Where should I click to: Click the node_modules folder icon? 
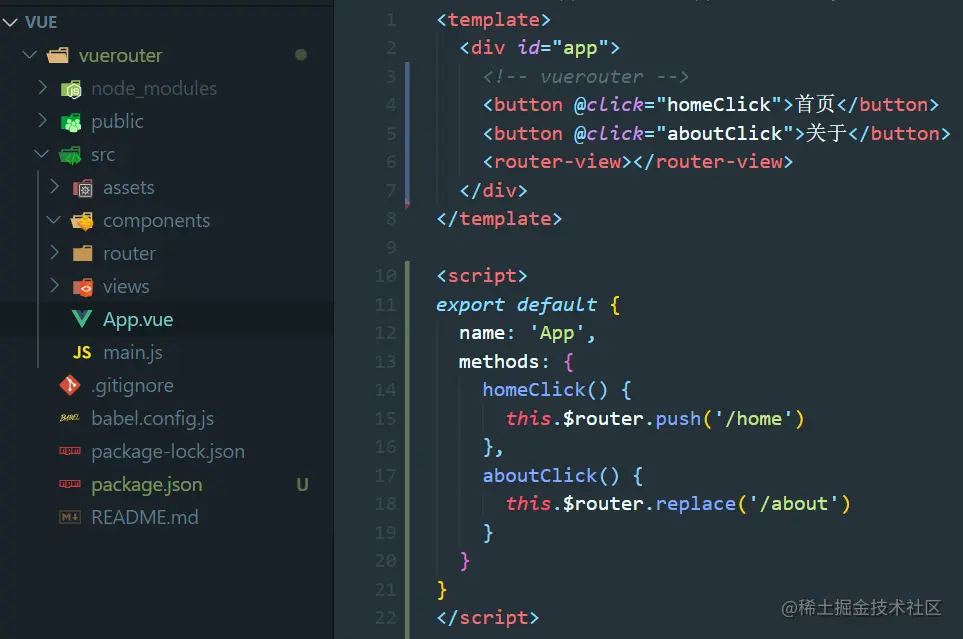(71, 89)
